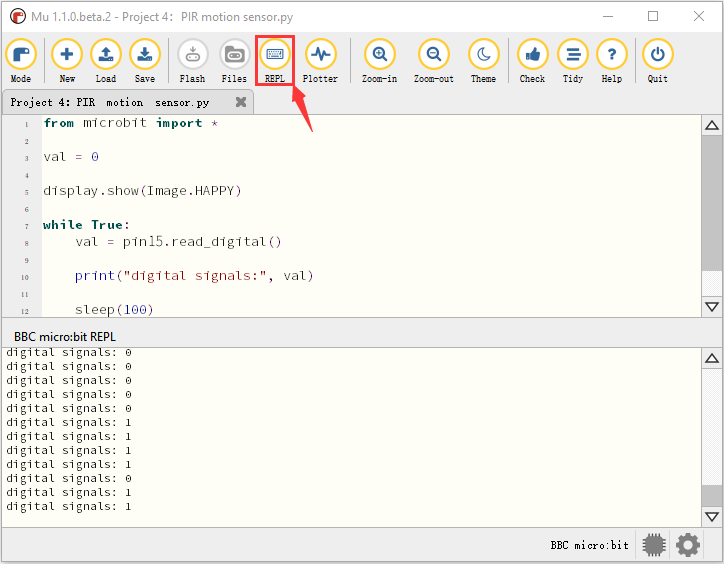This screenshot has width=724, height=564.
Task: Open Help documentation
Action: pos(612,61)
